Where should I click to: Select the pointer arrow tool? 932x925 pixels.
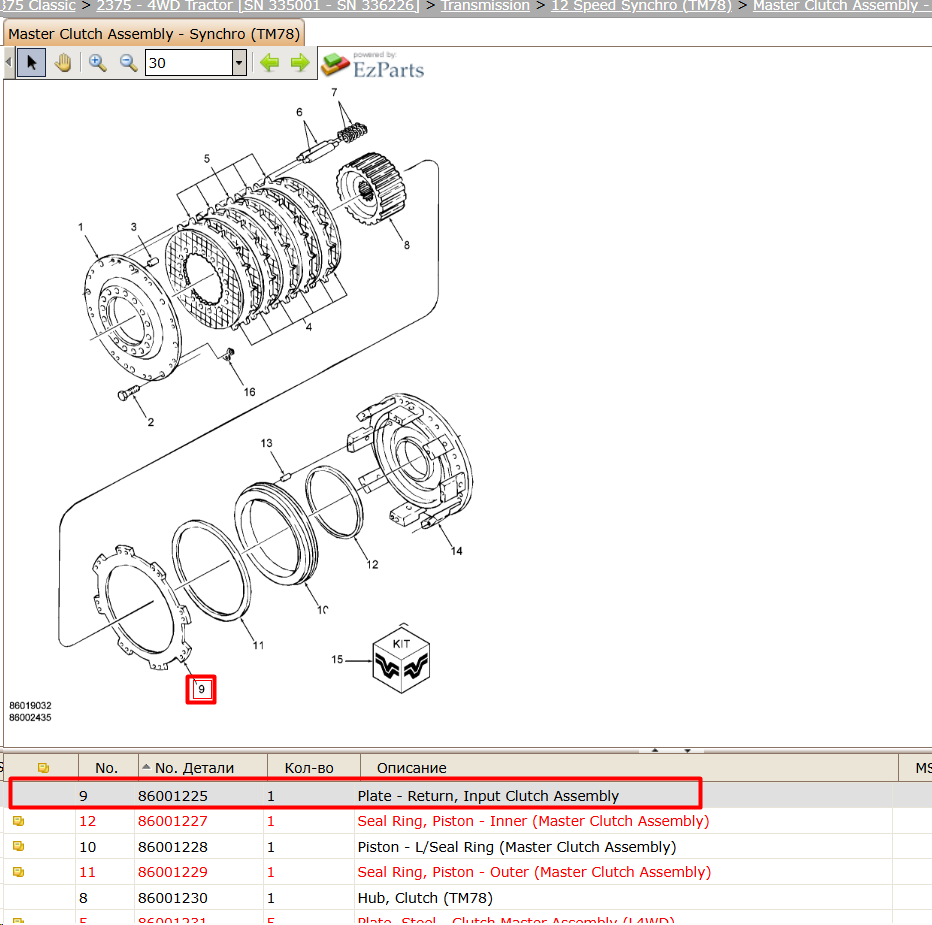[31, 62]
